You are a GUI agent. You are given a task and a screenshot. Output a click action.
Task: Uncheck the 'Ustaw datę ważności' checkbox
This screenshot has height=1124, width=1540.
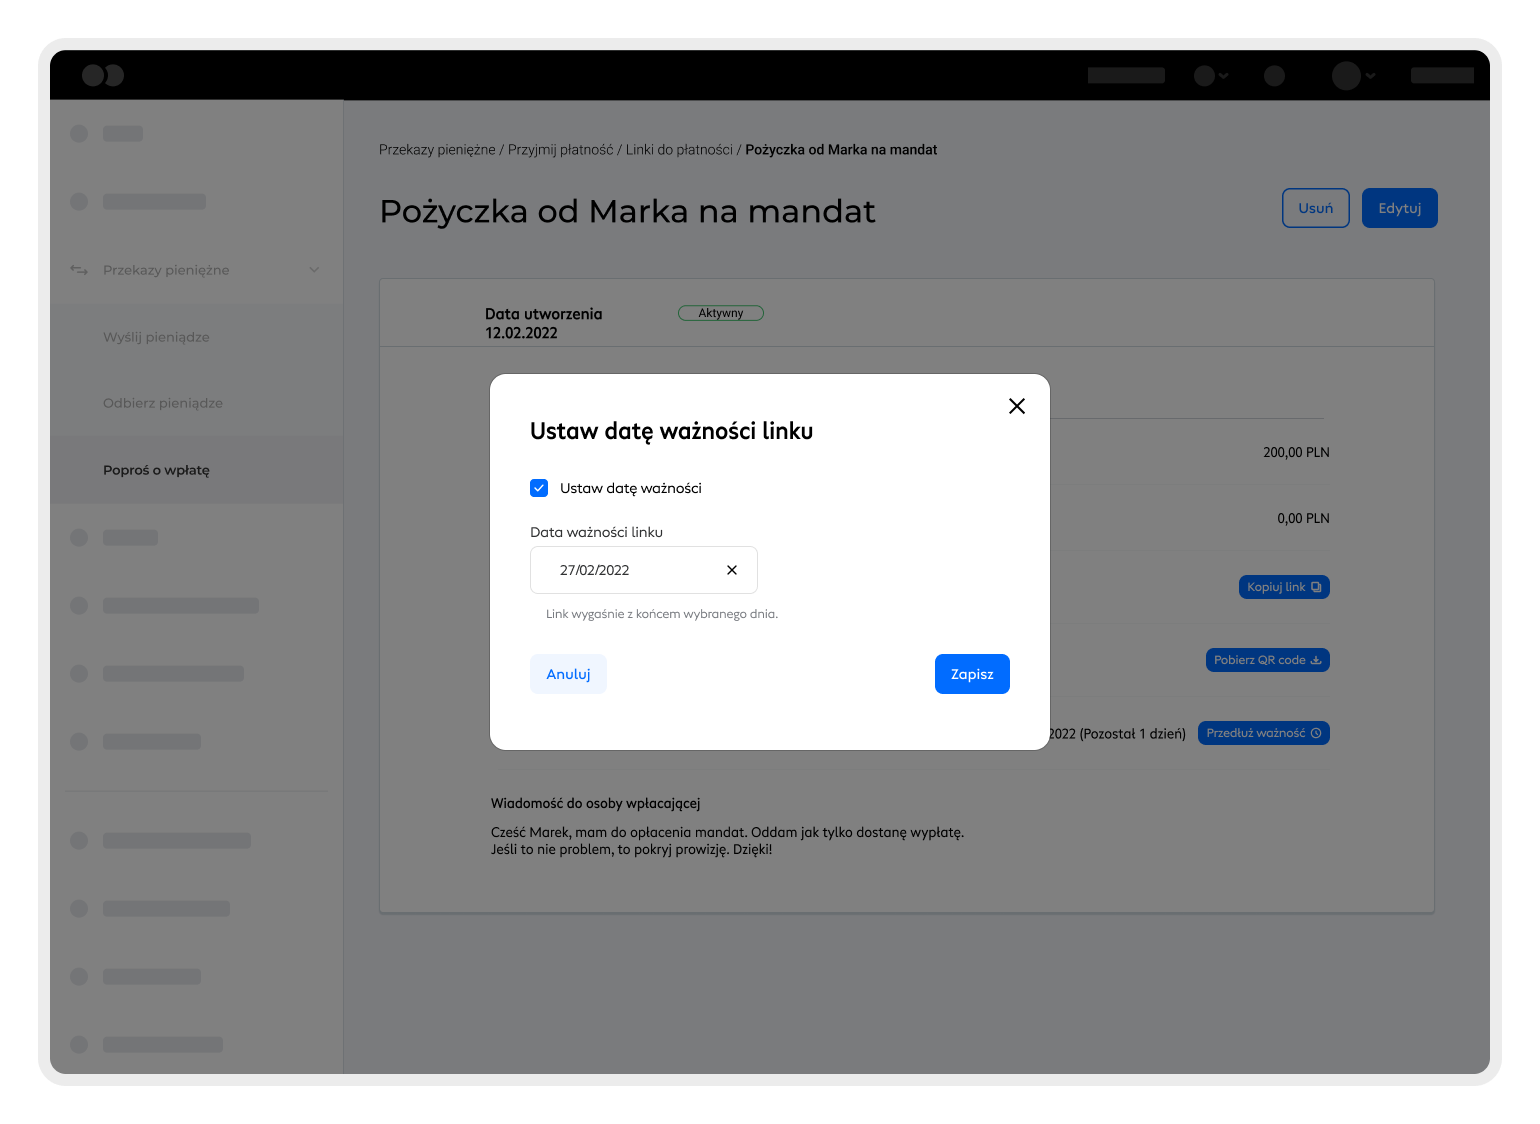tap(539, 488)
